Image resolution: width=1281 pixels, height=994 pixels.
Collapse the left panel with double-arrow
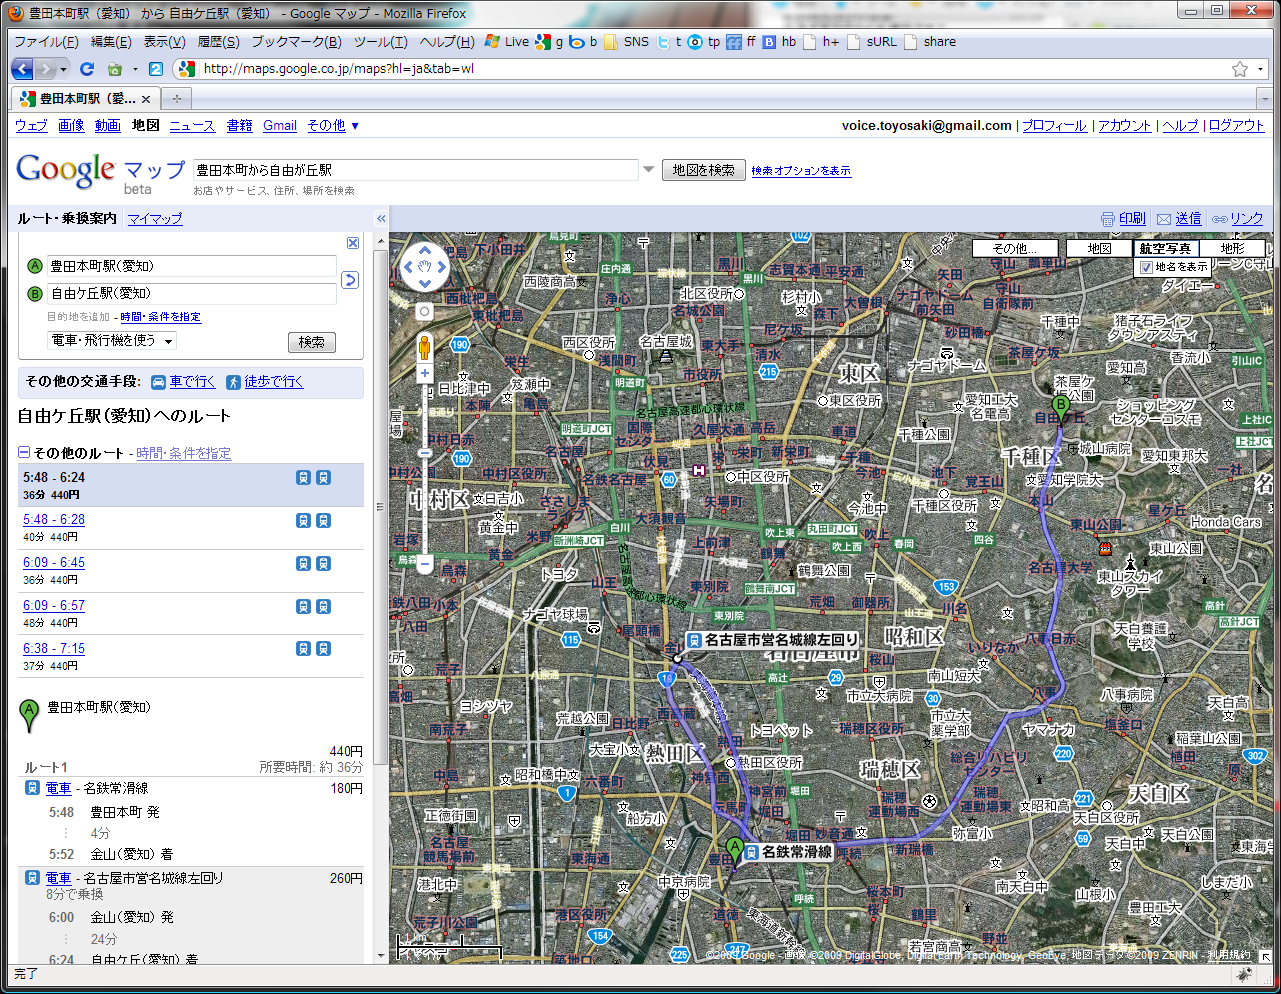(x=381, y=218)
